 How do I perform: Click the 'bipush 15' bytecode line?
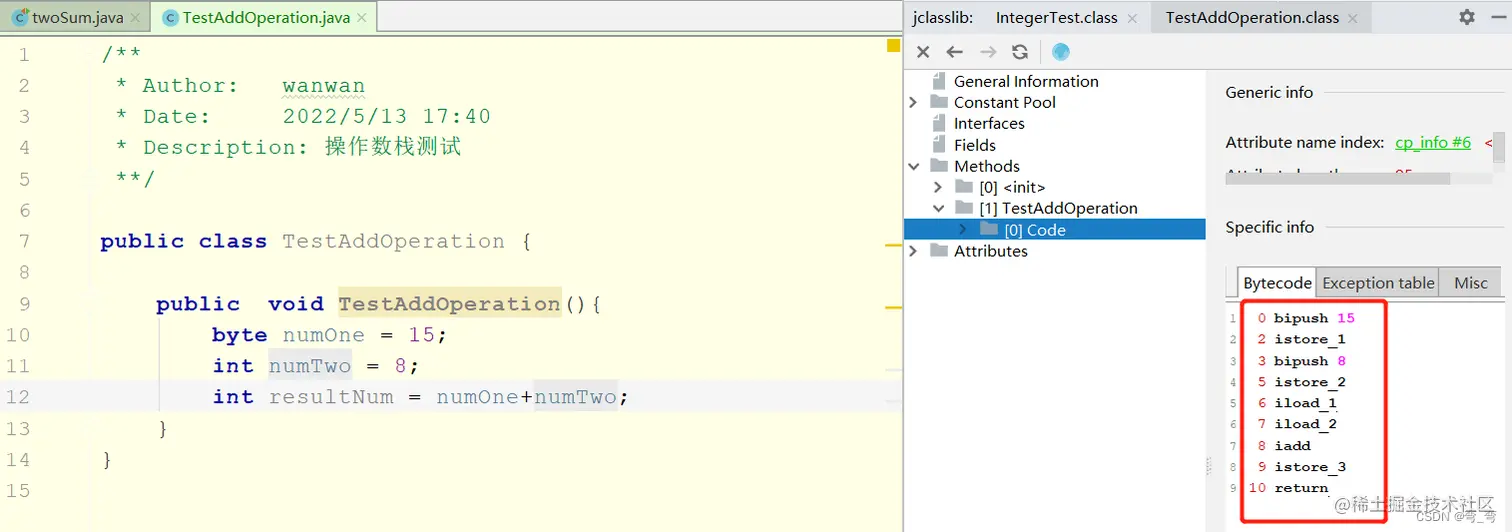click(x=1314, y=318)
